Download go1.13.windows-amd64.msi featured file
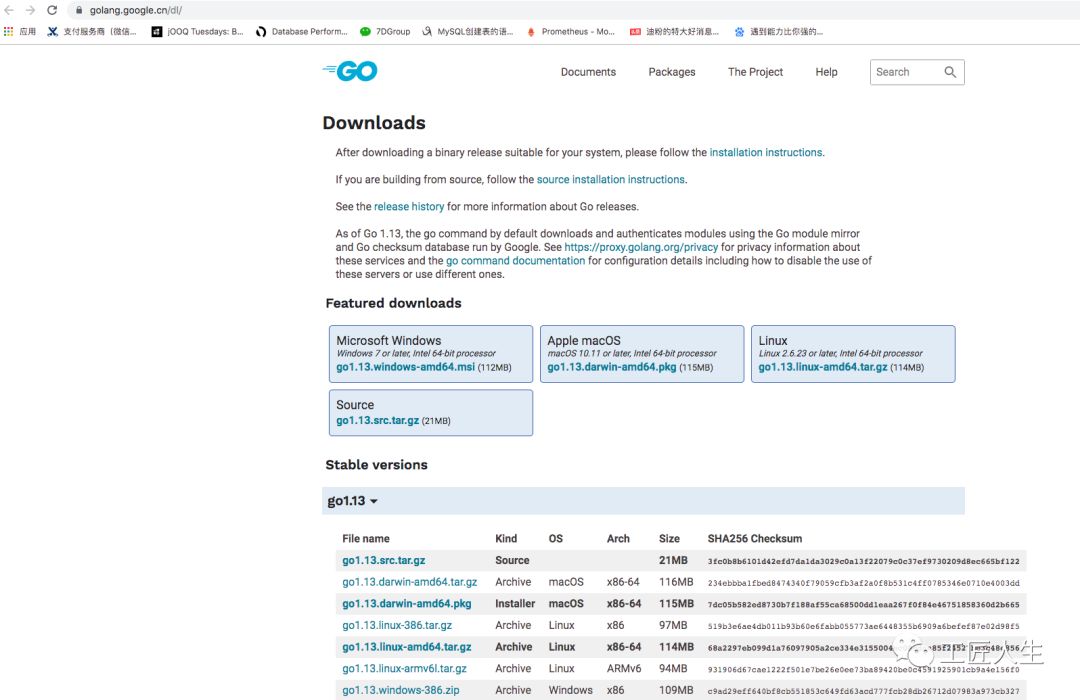This screenshot has width=1080, height=700. coord(406,367)
